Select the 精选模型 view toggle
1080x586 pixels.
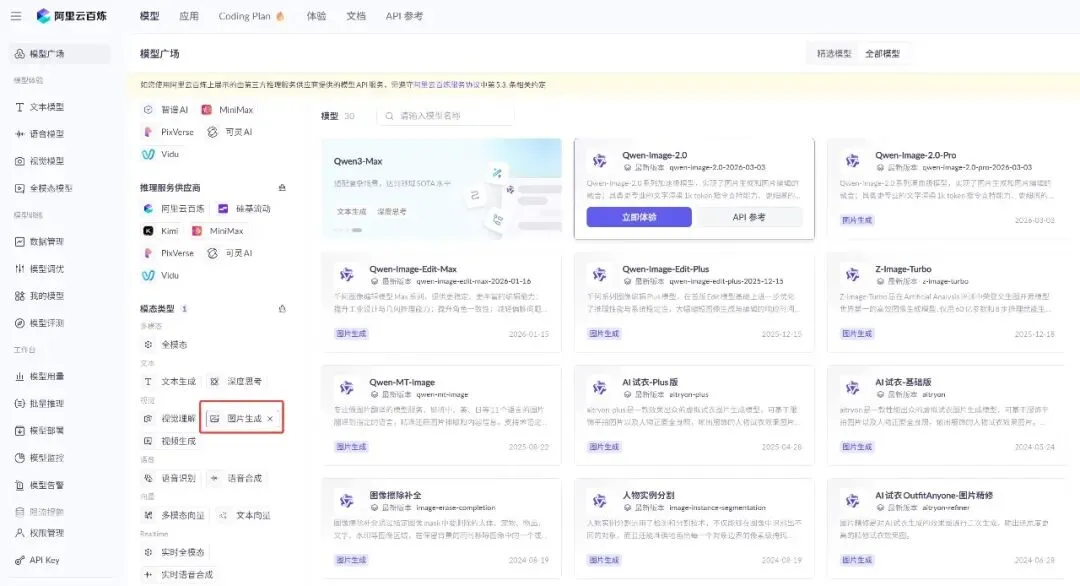click(x=834, y=54)
